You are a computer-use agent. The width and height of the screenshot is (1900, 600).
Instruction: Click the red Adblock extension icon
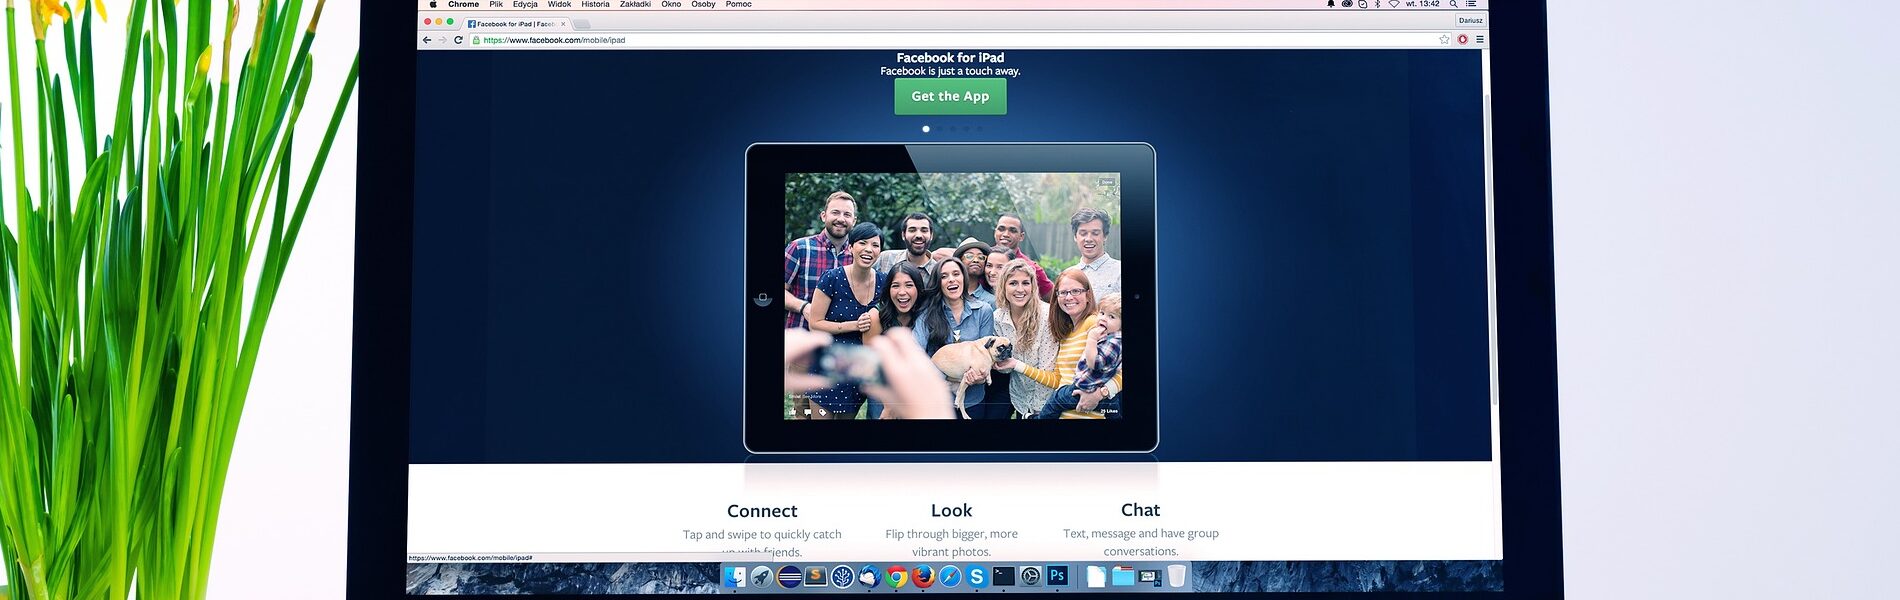(1463, 40)
